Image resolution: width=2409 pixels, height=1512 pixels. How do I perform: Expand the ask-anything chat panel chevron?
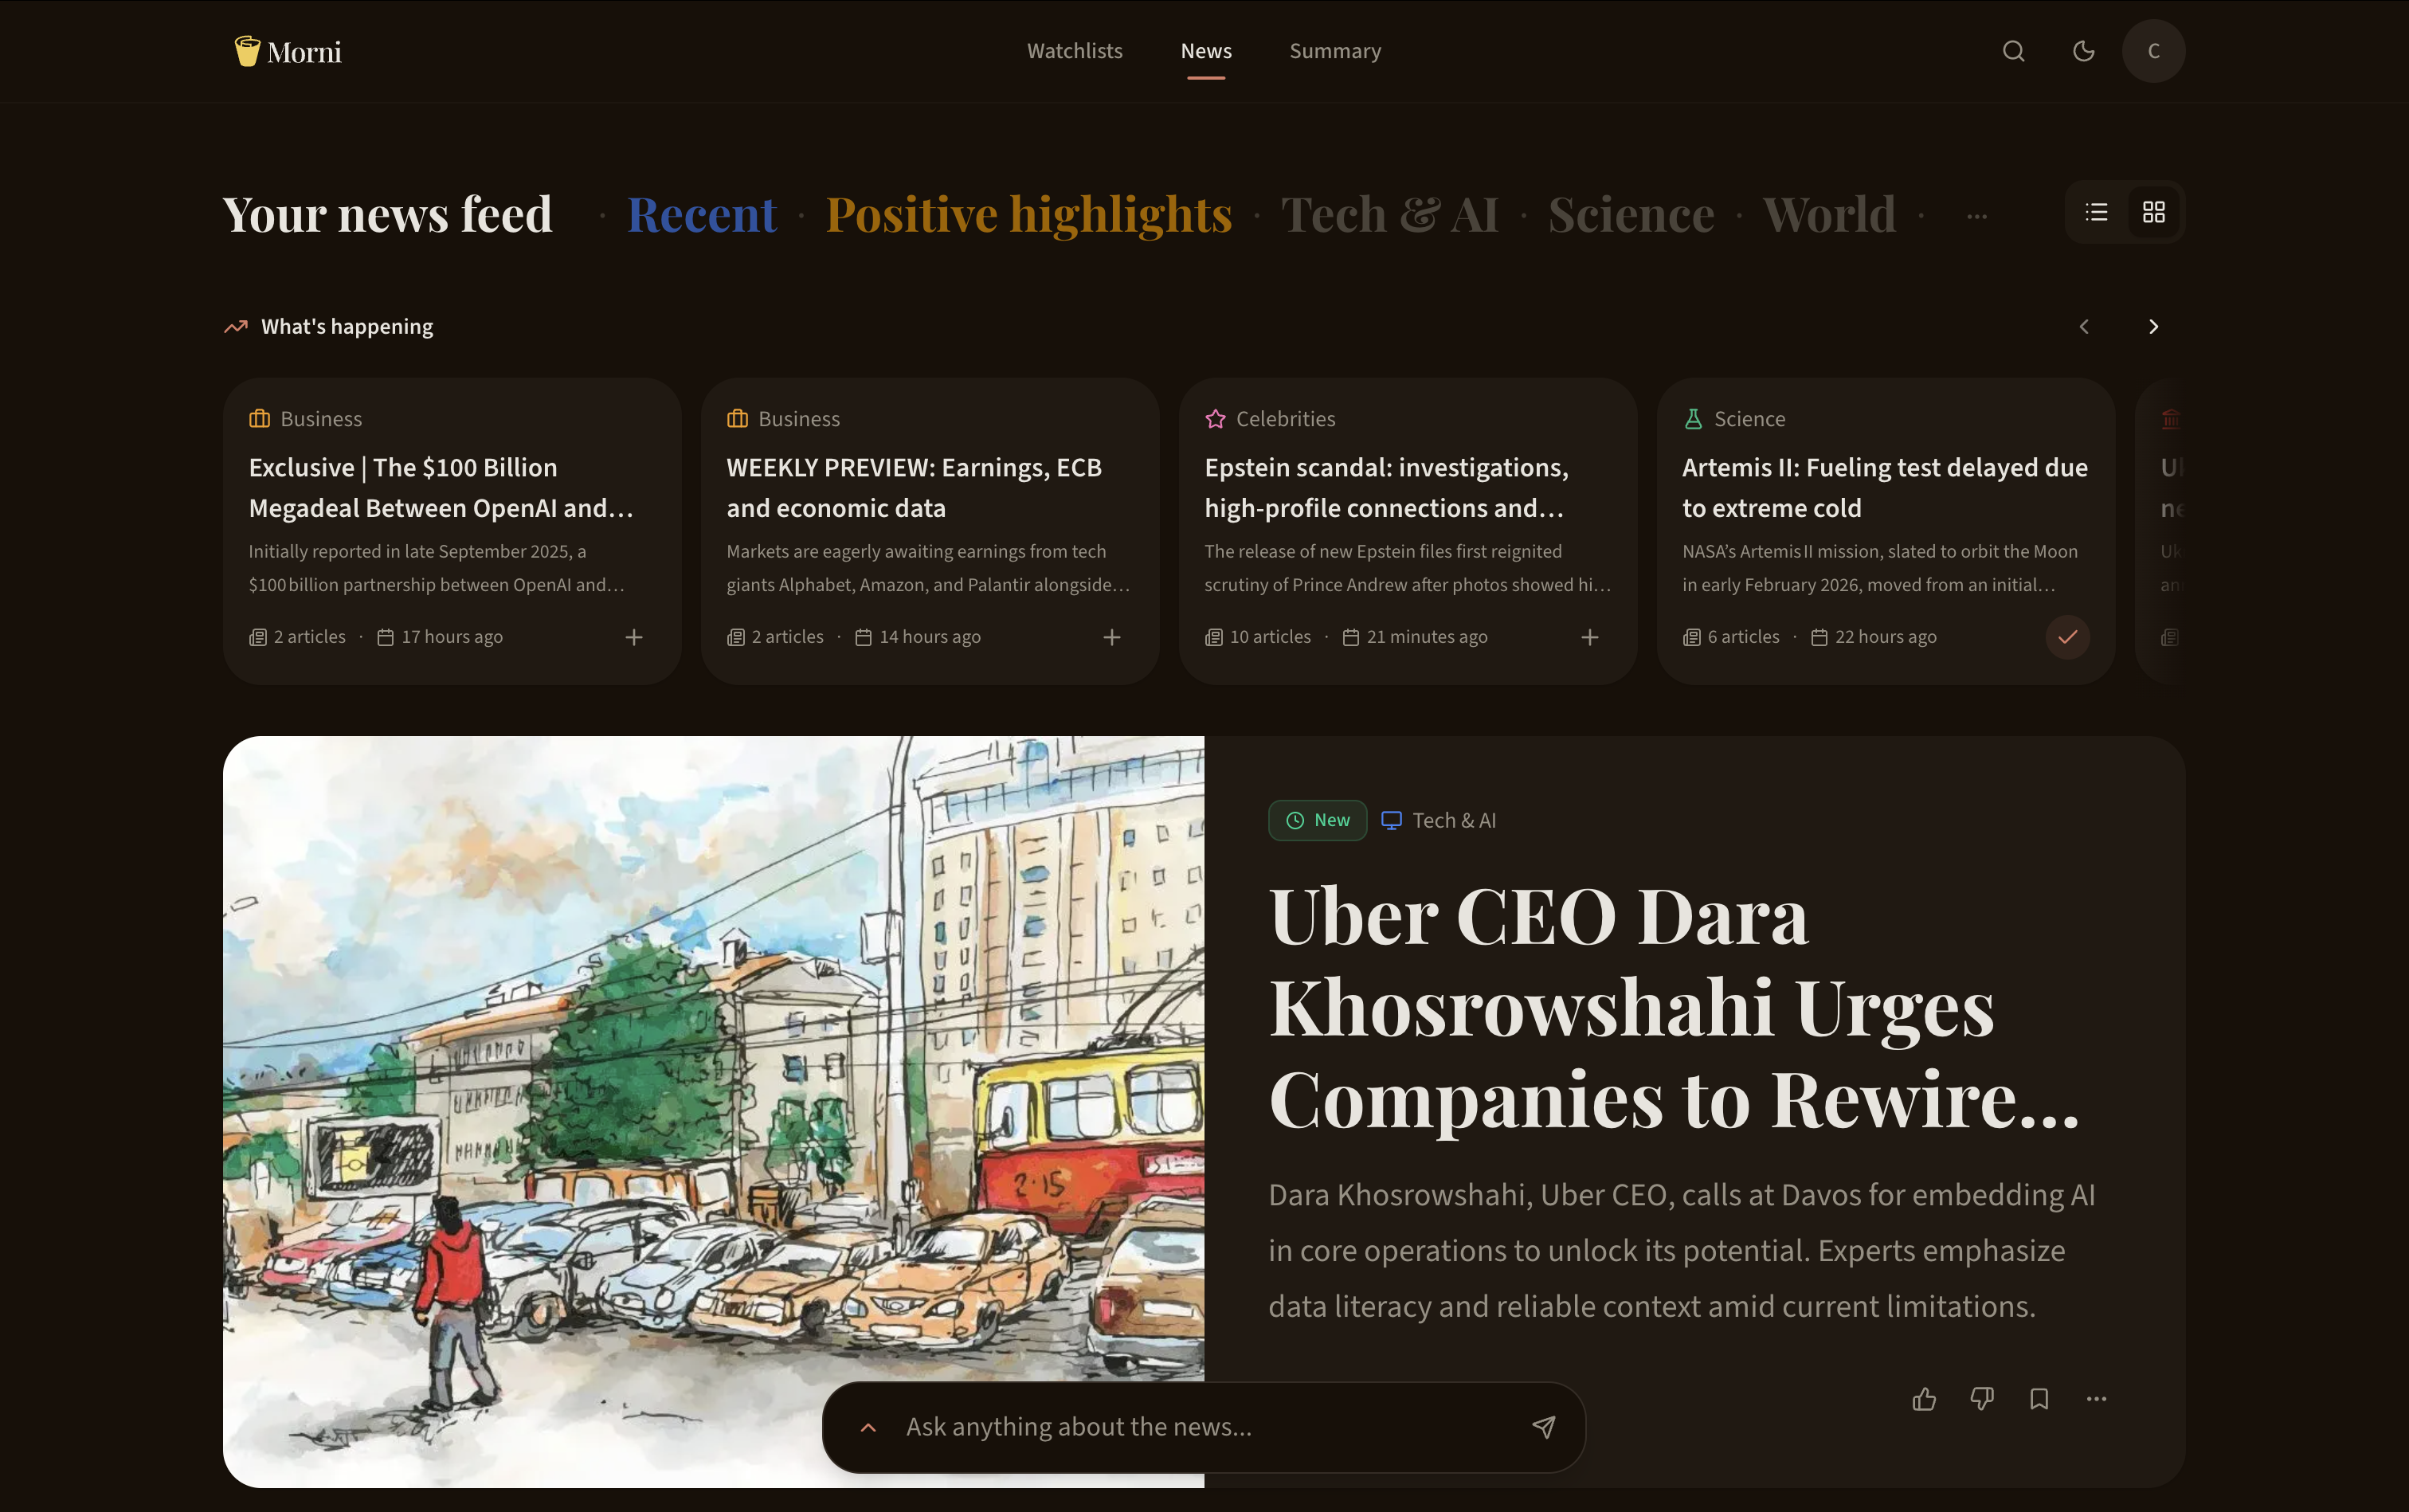coord(868,1427)
